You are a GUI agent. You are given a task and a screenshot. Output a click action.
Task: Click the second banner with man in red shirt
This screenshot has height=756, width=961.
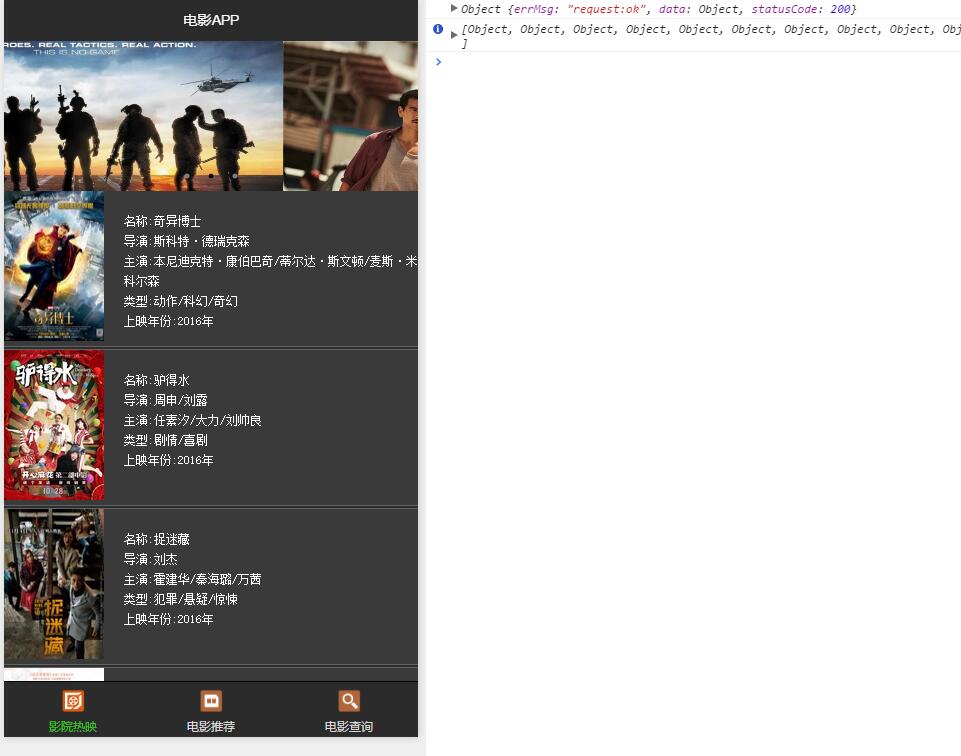point(351,115)
